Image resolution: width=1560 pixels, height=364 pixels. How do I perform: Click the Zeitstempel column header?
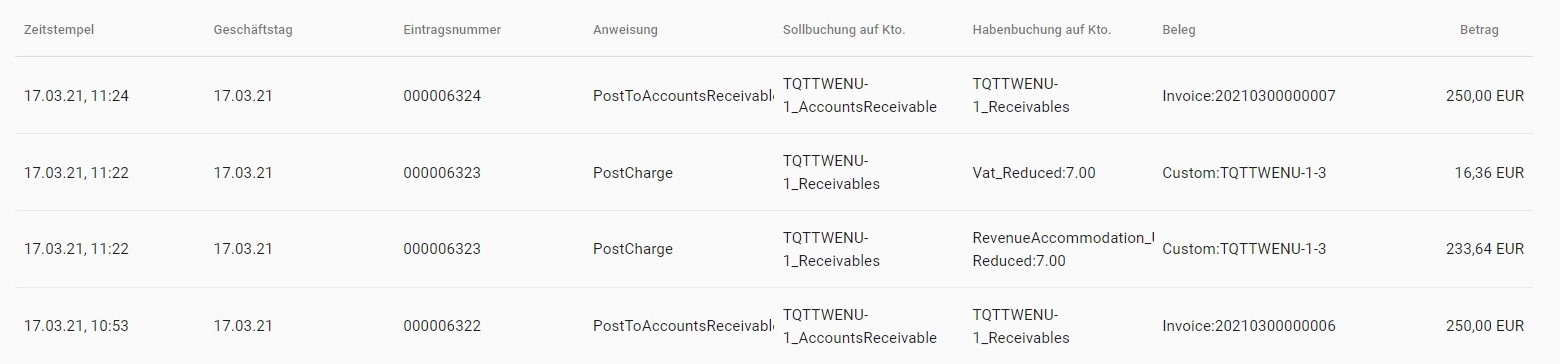(59, 30)
